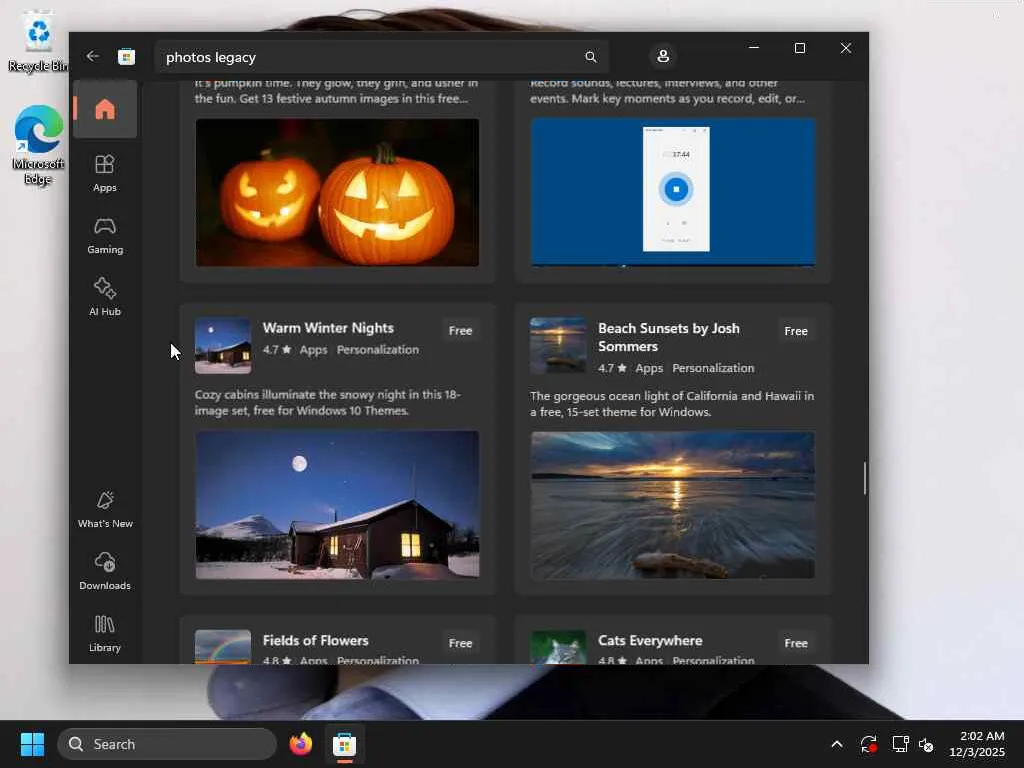The height and width of the screenshot is (768, 1024).
Task: Open Beach Sunsets by Josh Sommers title
Action: (669, 337)
